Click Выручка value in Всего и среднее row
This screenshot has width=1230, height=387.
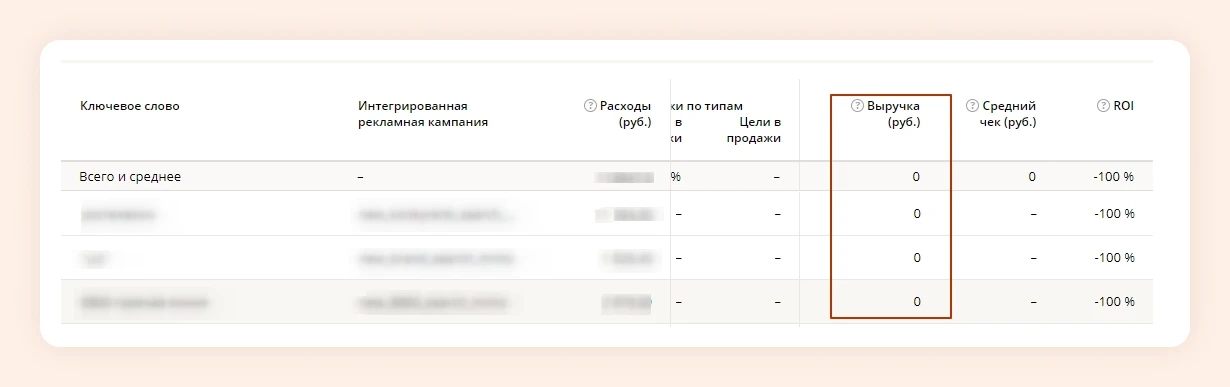pyautogui.click(x=916, y=177)
